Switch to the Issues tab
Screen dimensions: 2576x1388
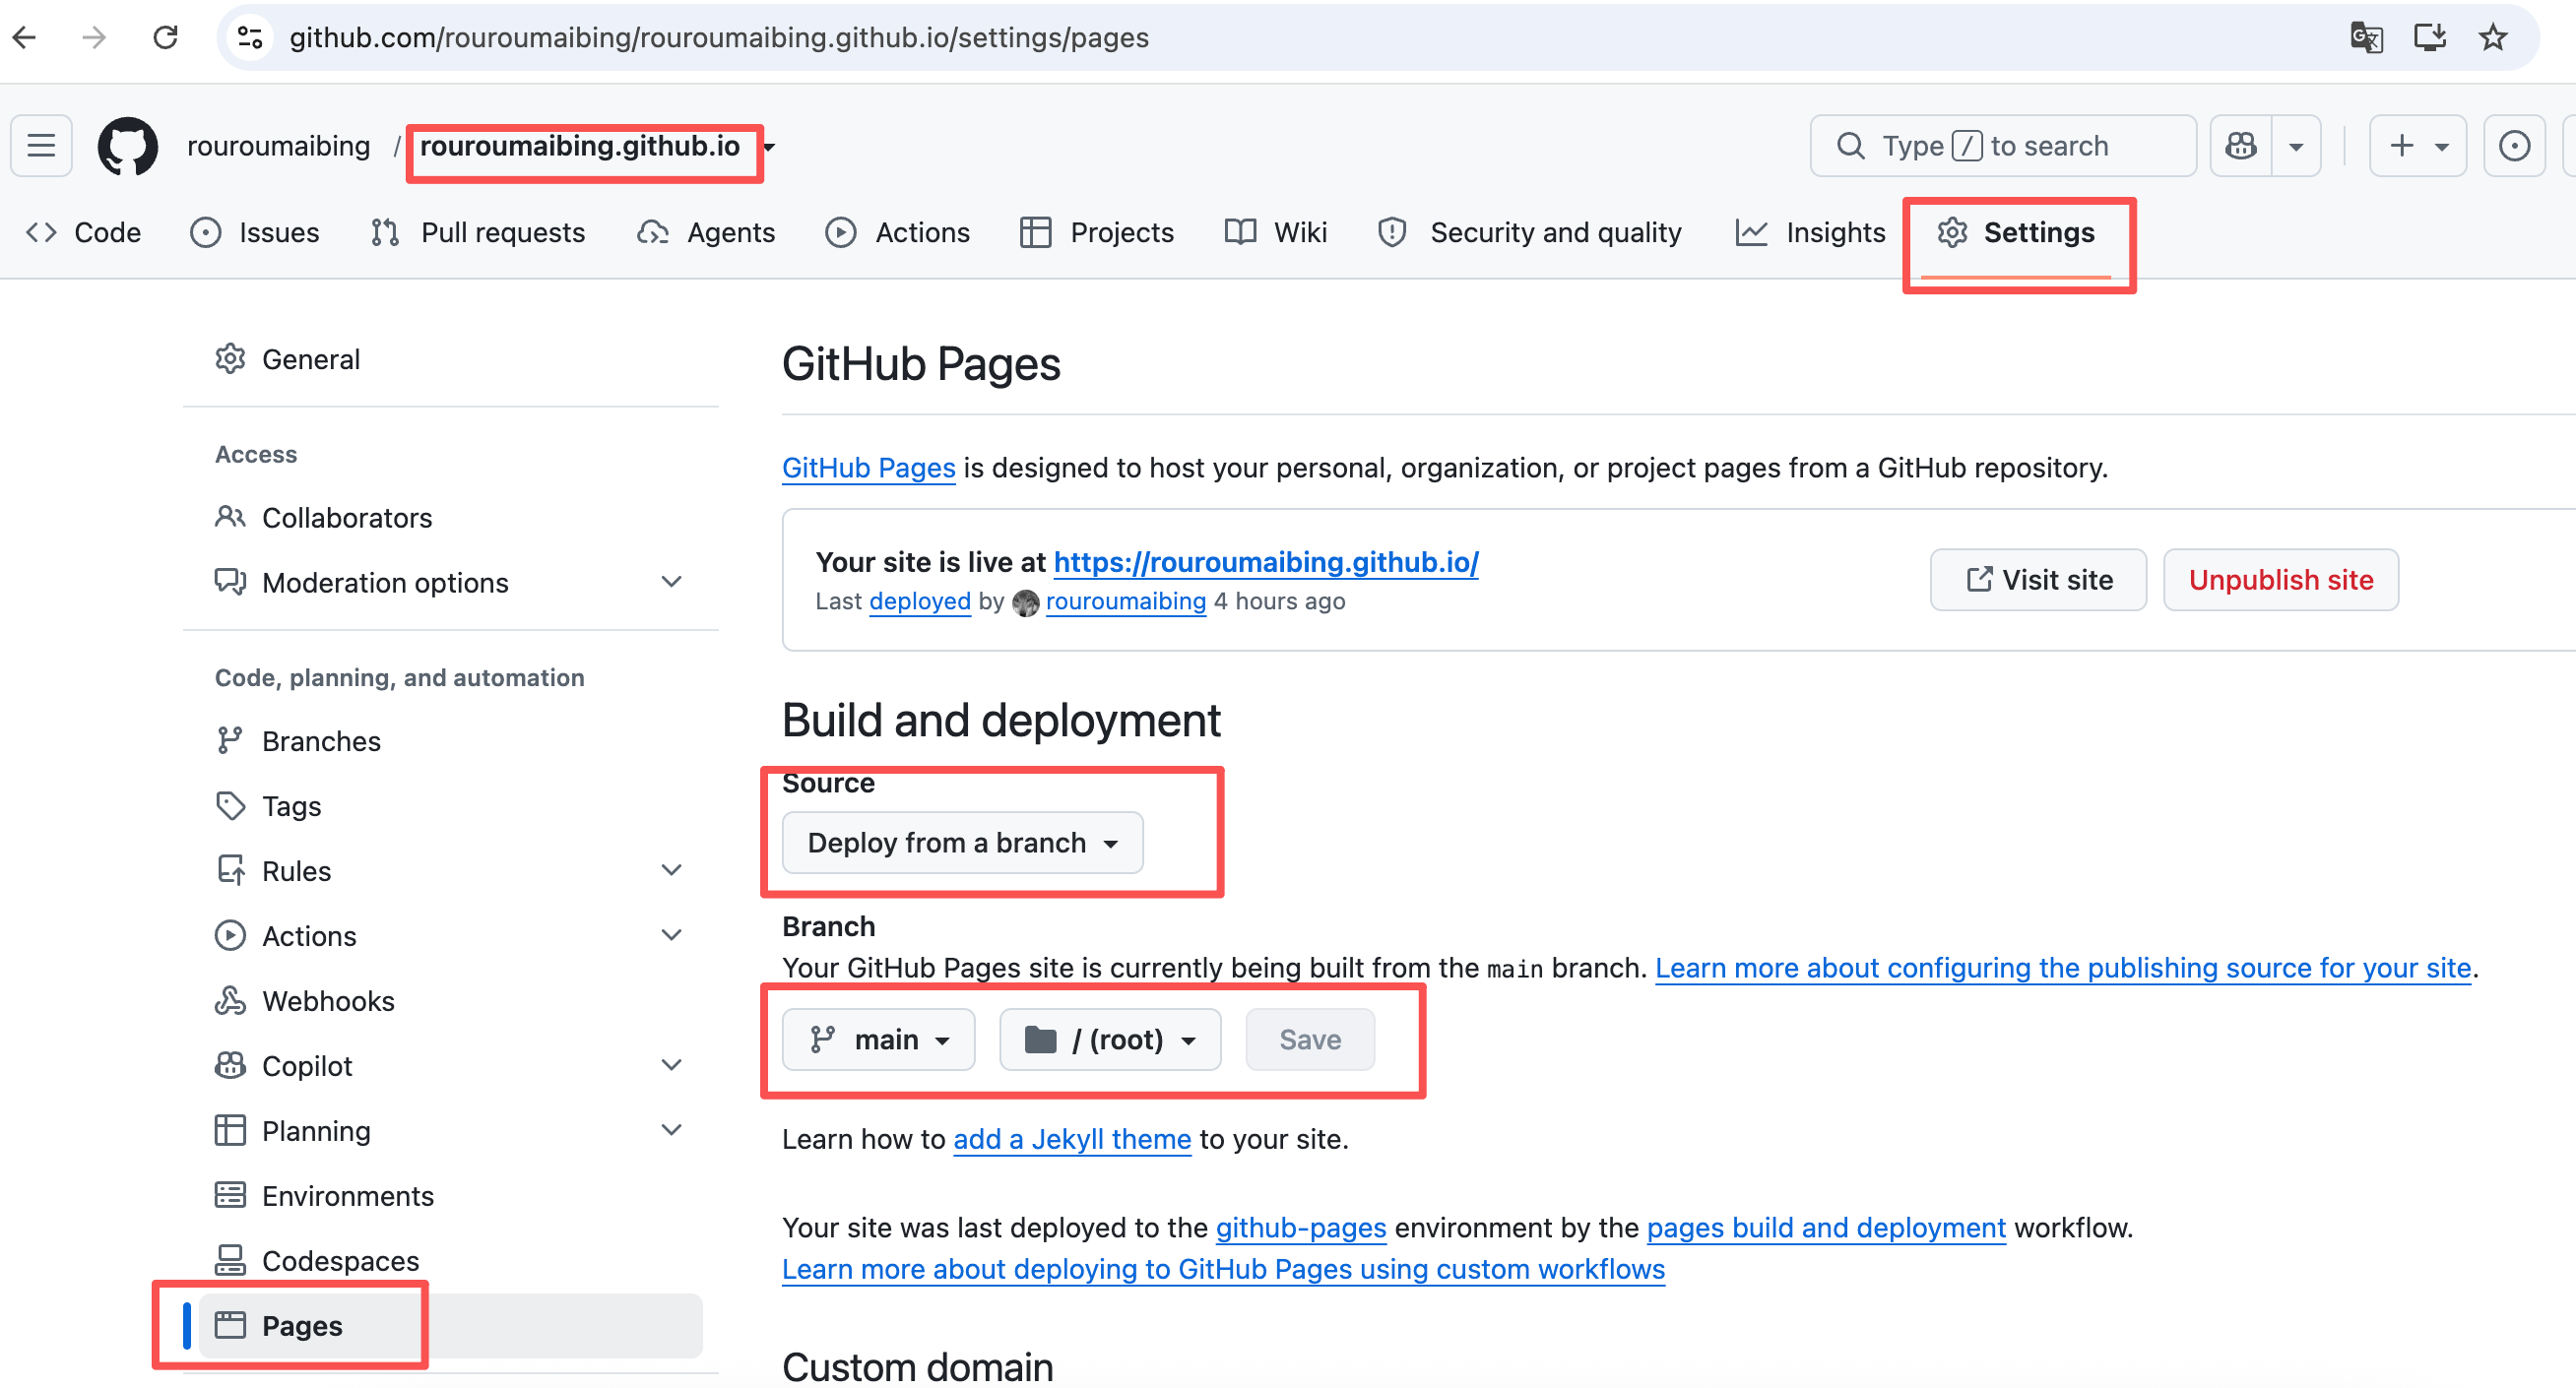(x=255, y=232)
